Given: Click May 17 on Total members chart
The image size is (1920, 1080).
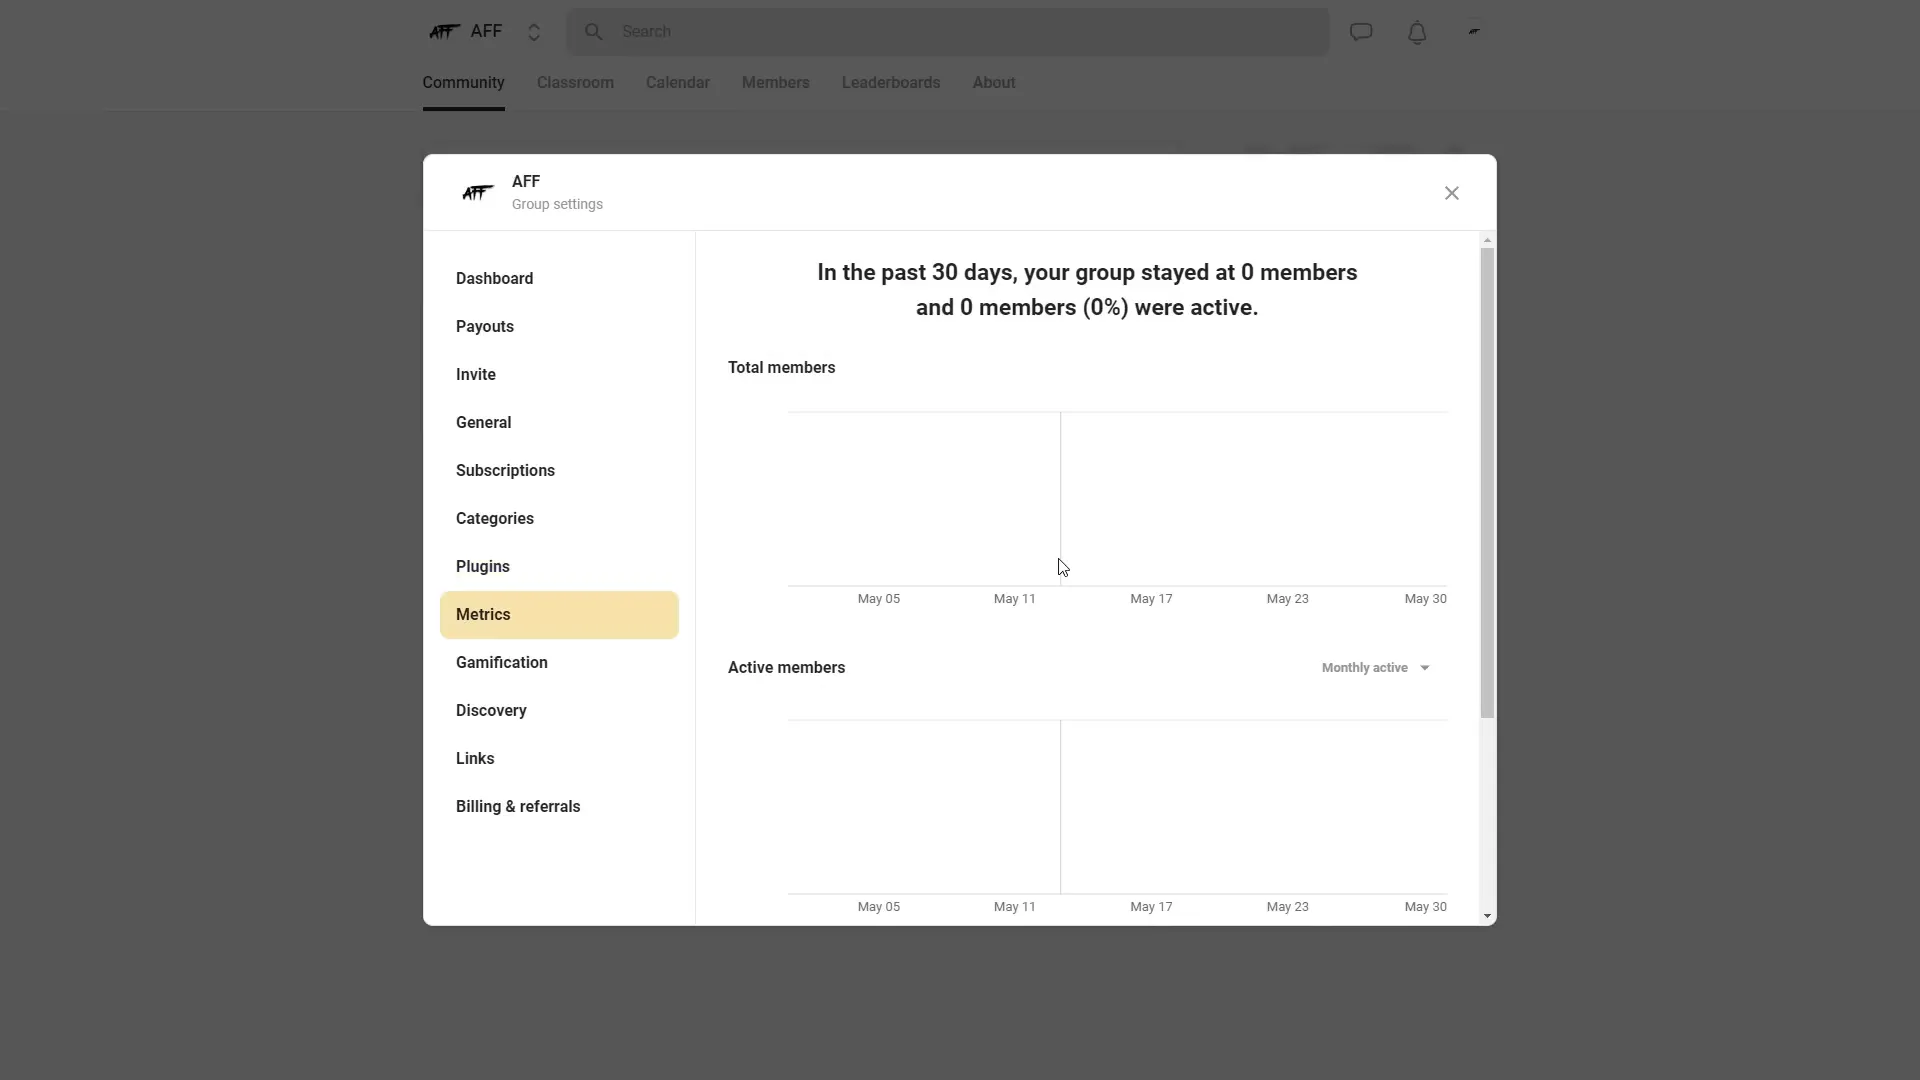Looking at the screenshot, I should point(1151,599).
